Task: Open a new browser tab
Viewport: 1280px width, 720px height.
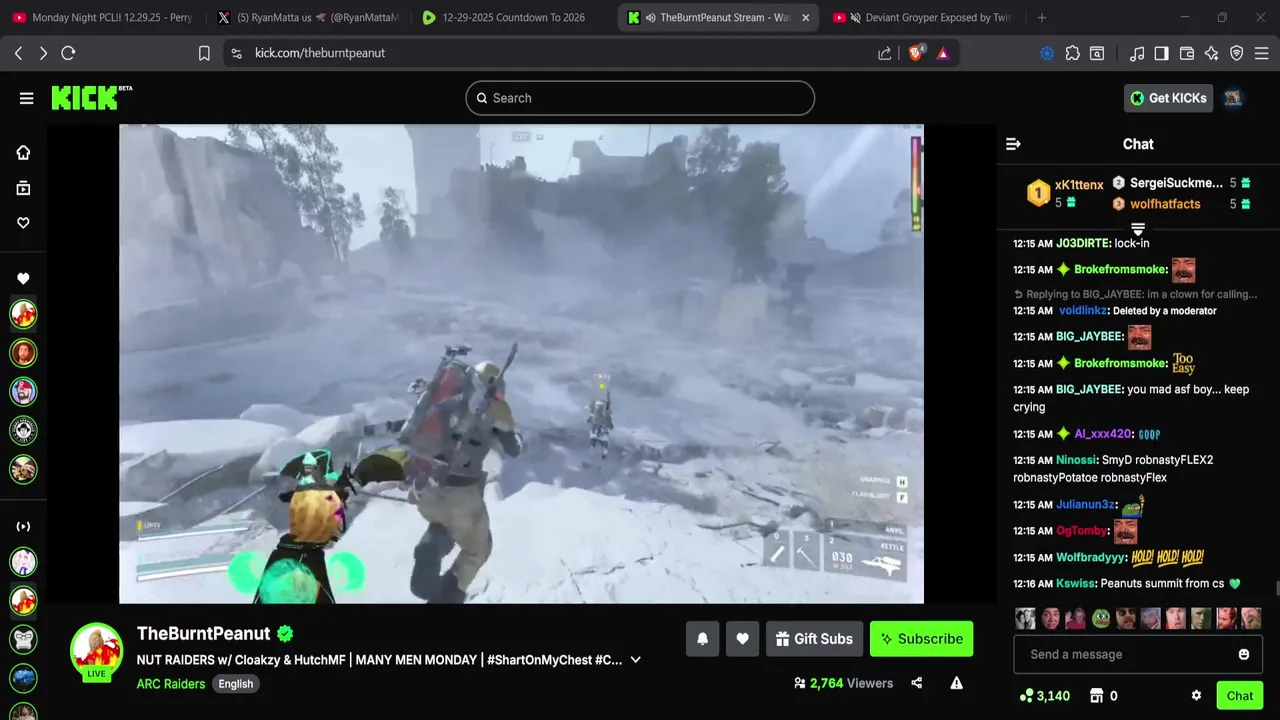Action: (x=1042, y=17)
